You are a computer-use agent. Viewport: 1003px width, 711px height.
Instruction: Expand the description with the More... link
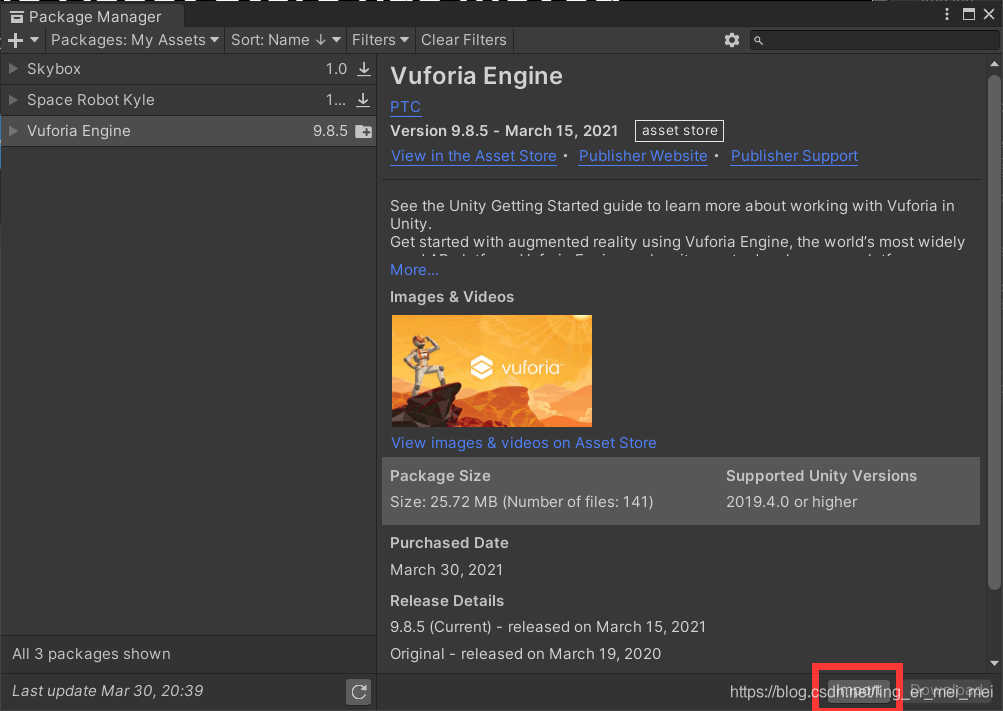pos(415,270)
